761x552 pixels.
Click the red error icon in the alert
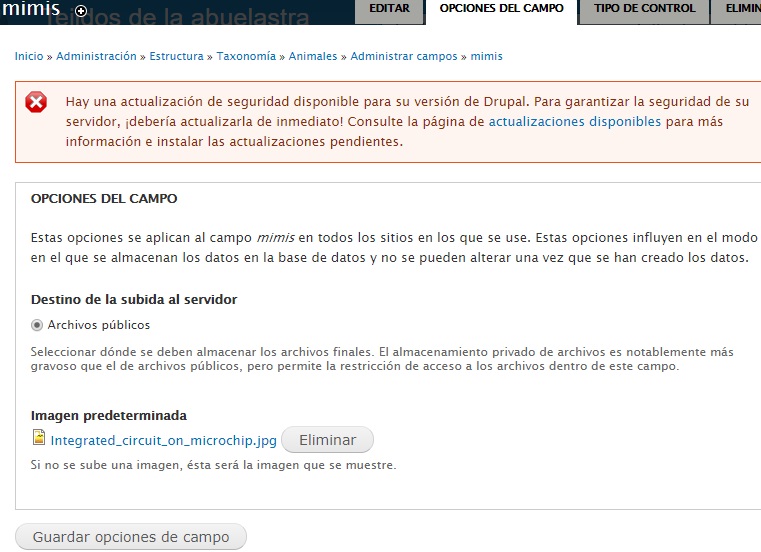(x=36, y=102)
